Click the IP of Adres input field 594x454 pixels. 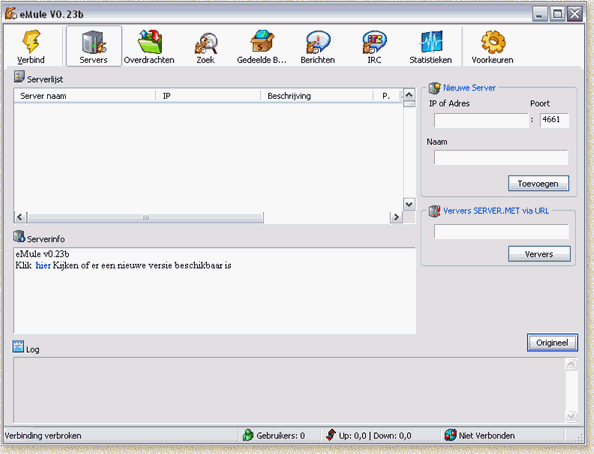pyautogui.click(x=481, y=121)
